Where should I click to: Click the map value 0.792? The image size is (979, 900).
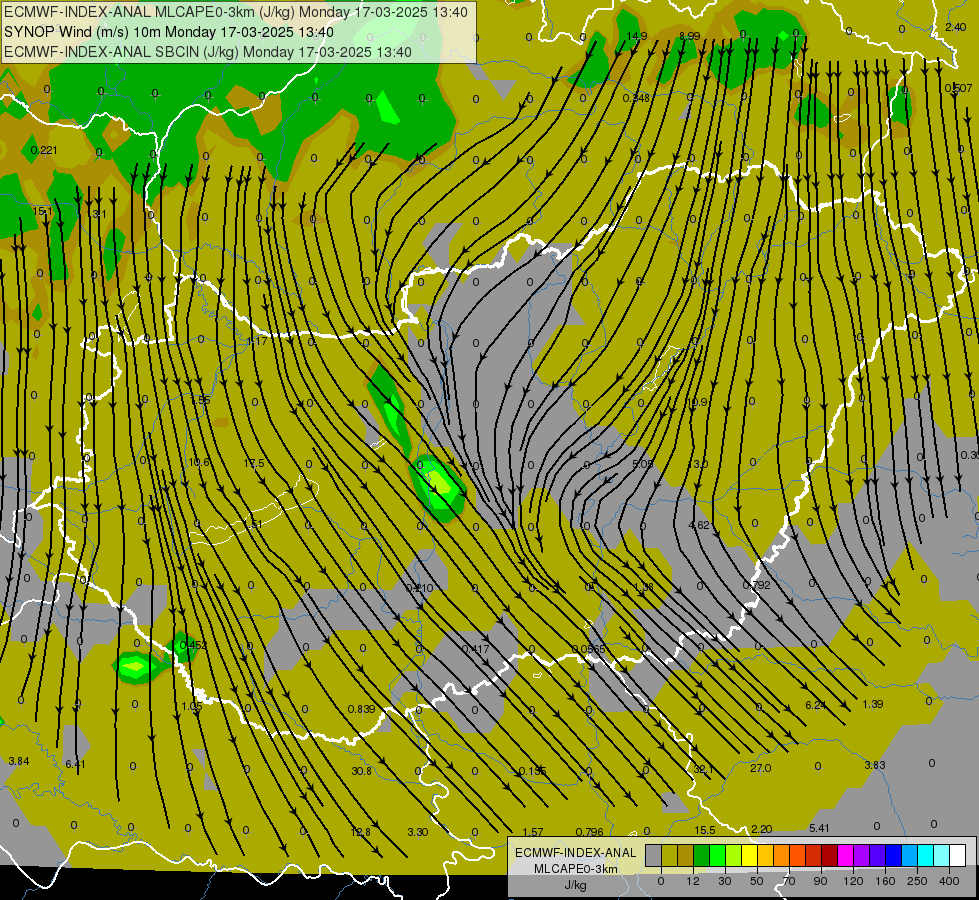click(757, 585)
